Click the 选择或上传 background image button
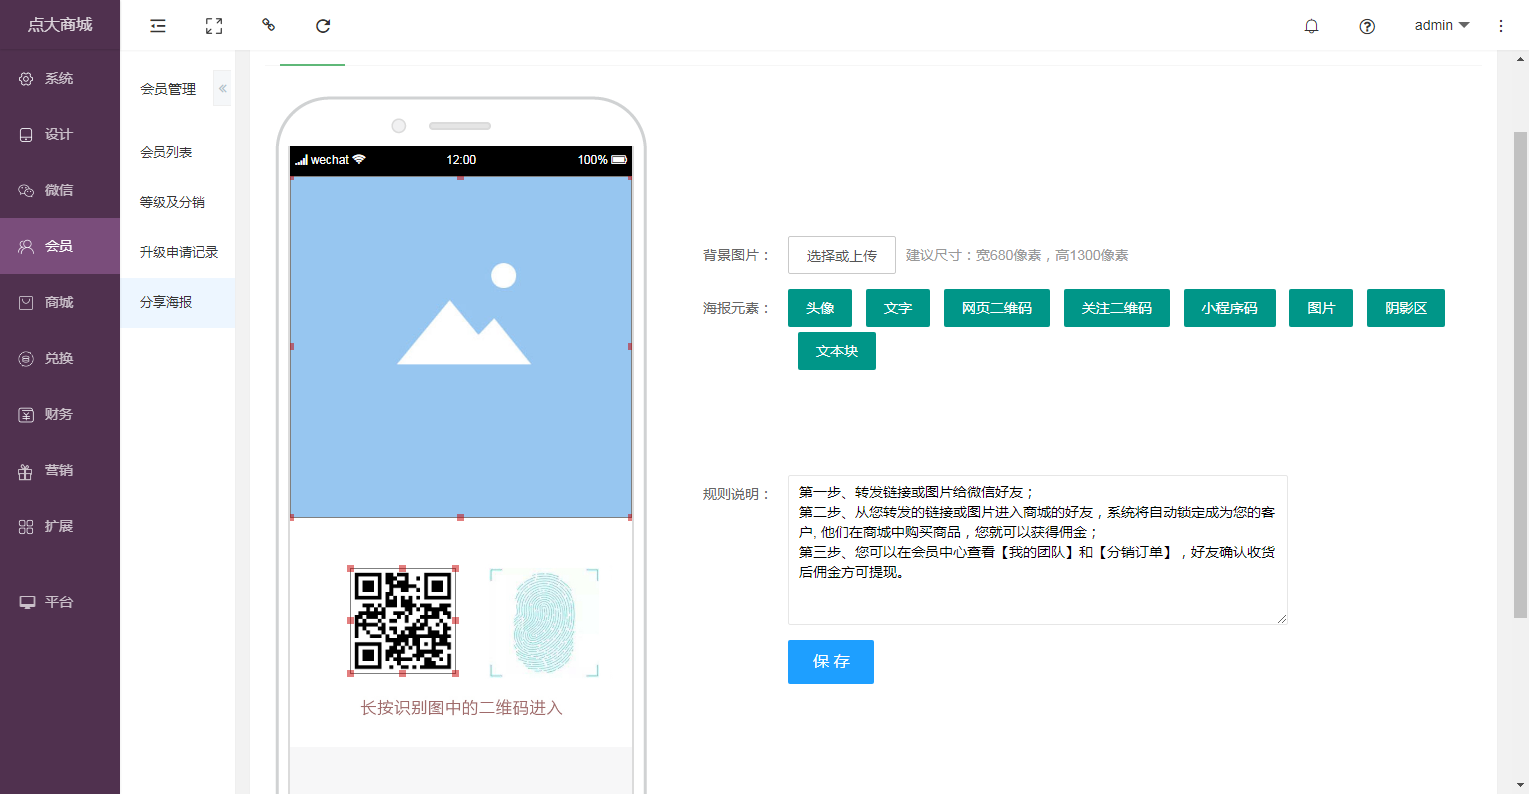Viewport: 1529px width, 794px height. click(x=842, y=255)
